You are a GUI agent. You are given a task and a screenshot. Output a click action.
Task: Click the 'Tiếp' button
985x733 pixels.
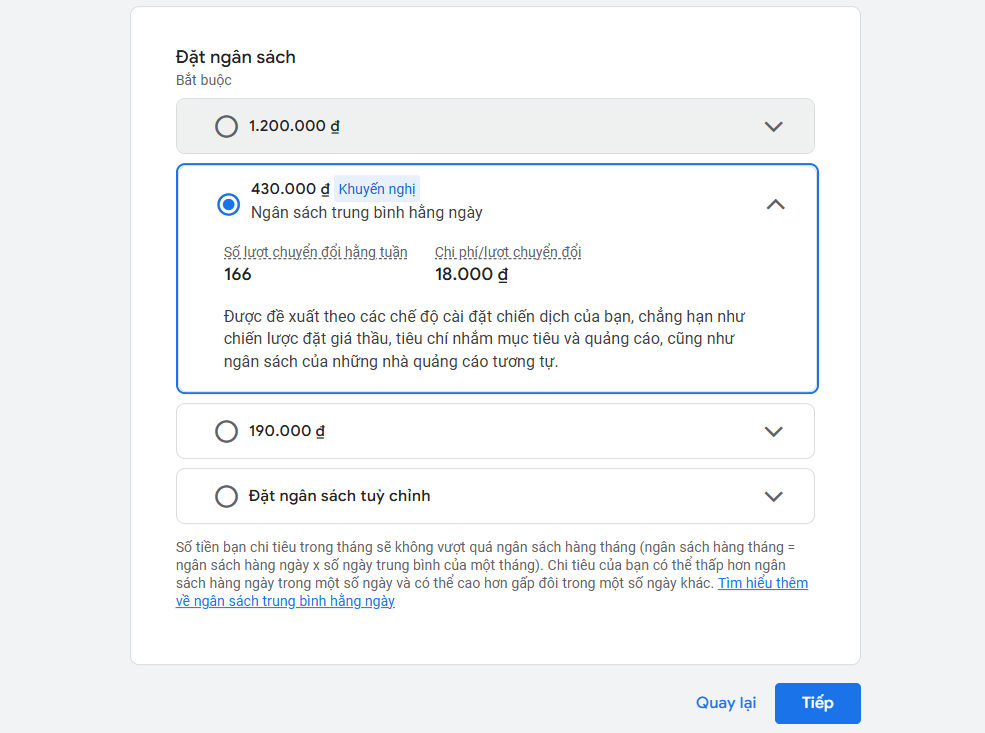(817, 703)
